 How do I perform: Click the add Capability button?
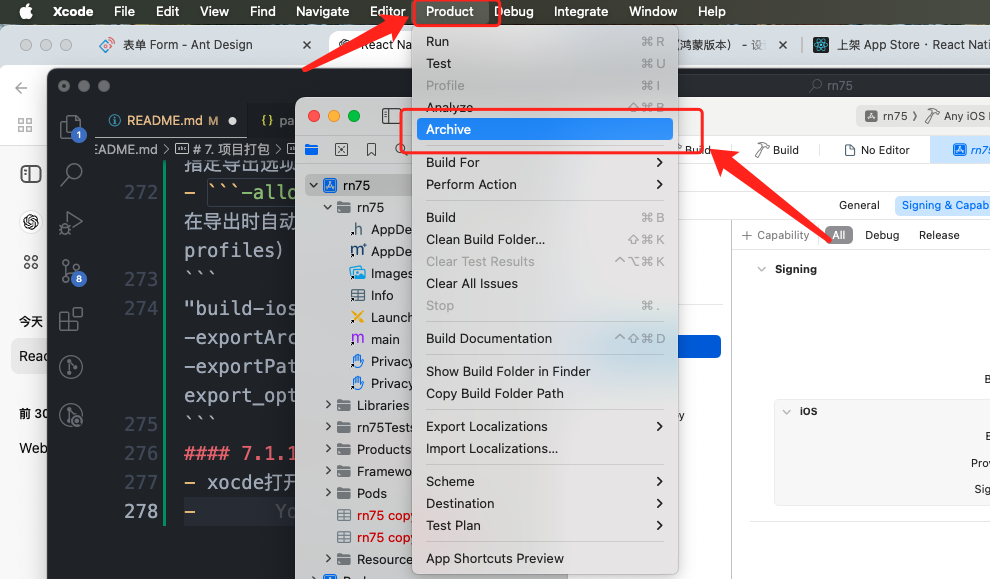(x=775, y=235)
